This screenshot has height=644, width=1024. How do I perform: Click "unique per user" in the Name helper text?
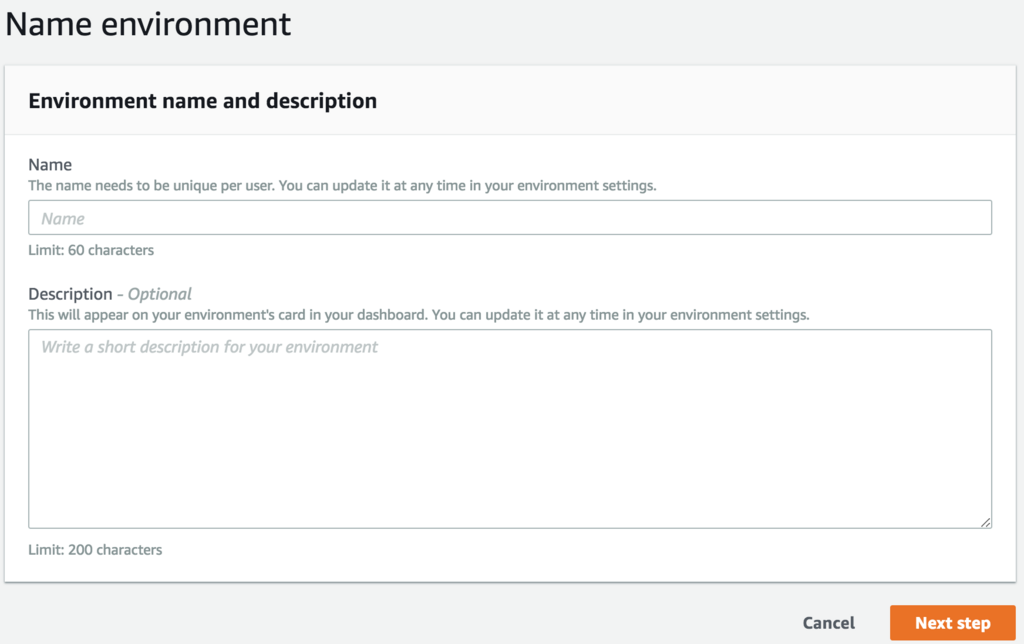227,186
